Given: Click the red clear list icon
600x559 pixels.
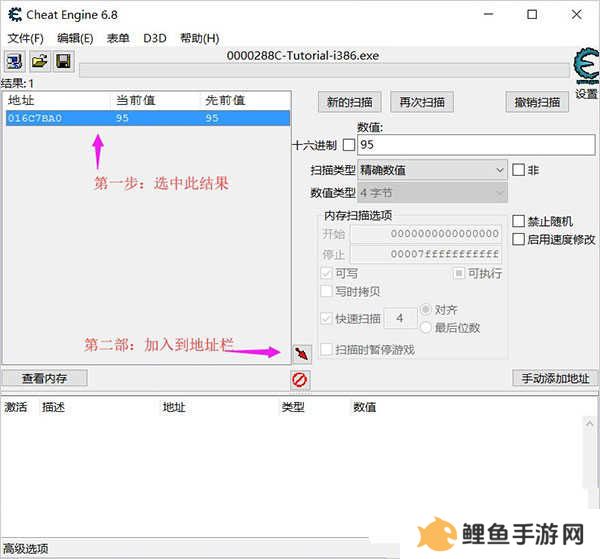Looking at the screenshot, I should (300, 380).
